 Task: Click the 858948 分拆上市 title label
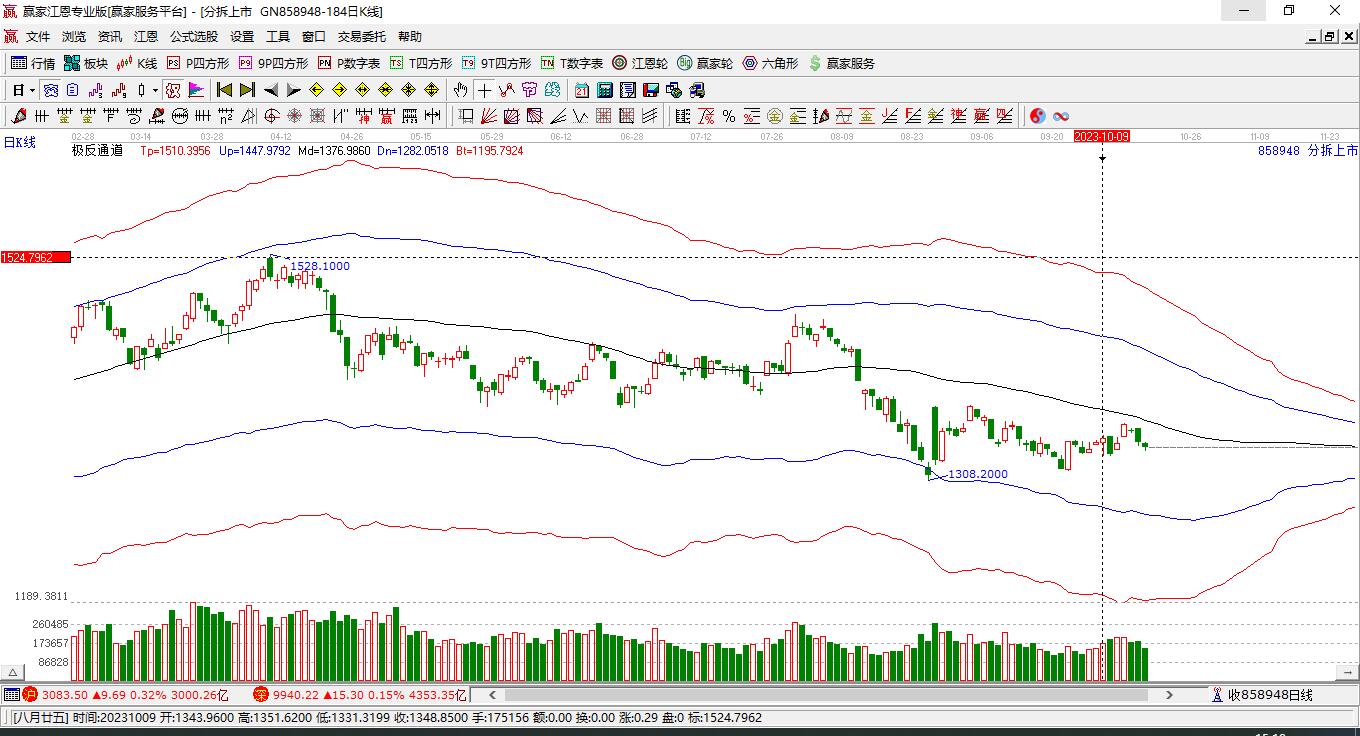click(1308, 151)
